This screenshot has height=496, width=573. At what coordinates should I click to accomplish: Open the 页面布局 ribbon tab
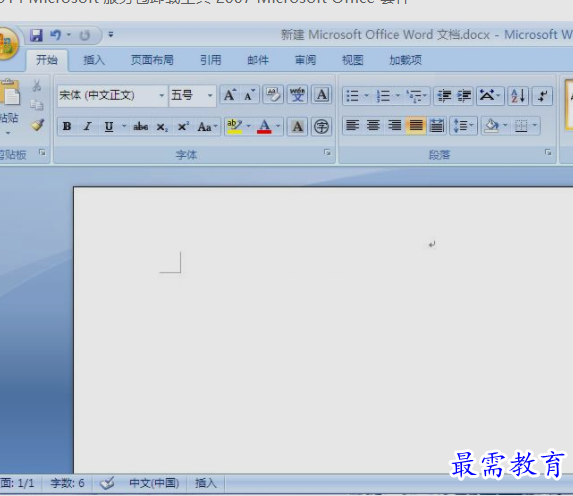coord(152,60)
